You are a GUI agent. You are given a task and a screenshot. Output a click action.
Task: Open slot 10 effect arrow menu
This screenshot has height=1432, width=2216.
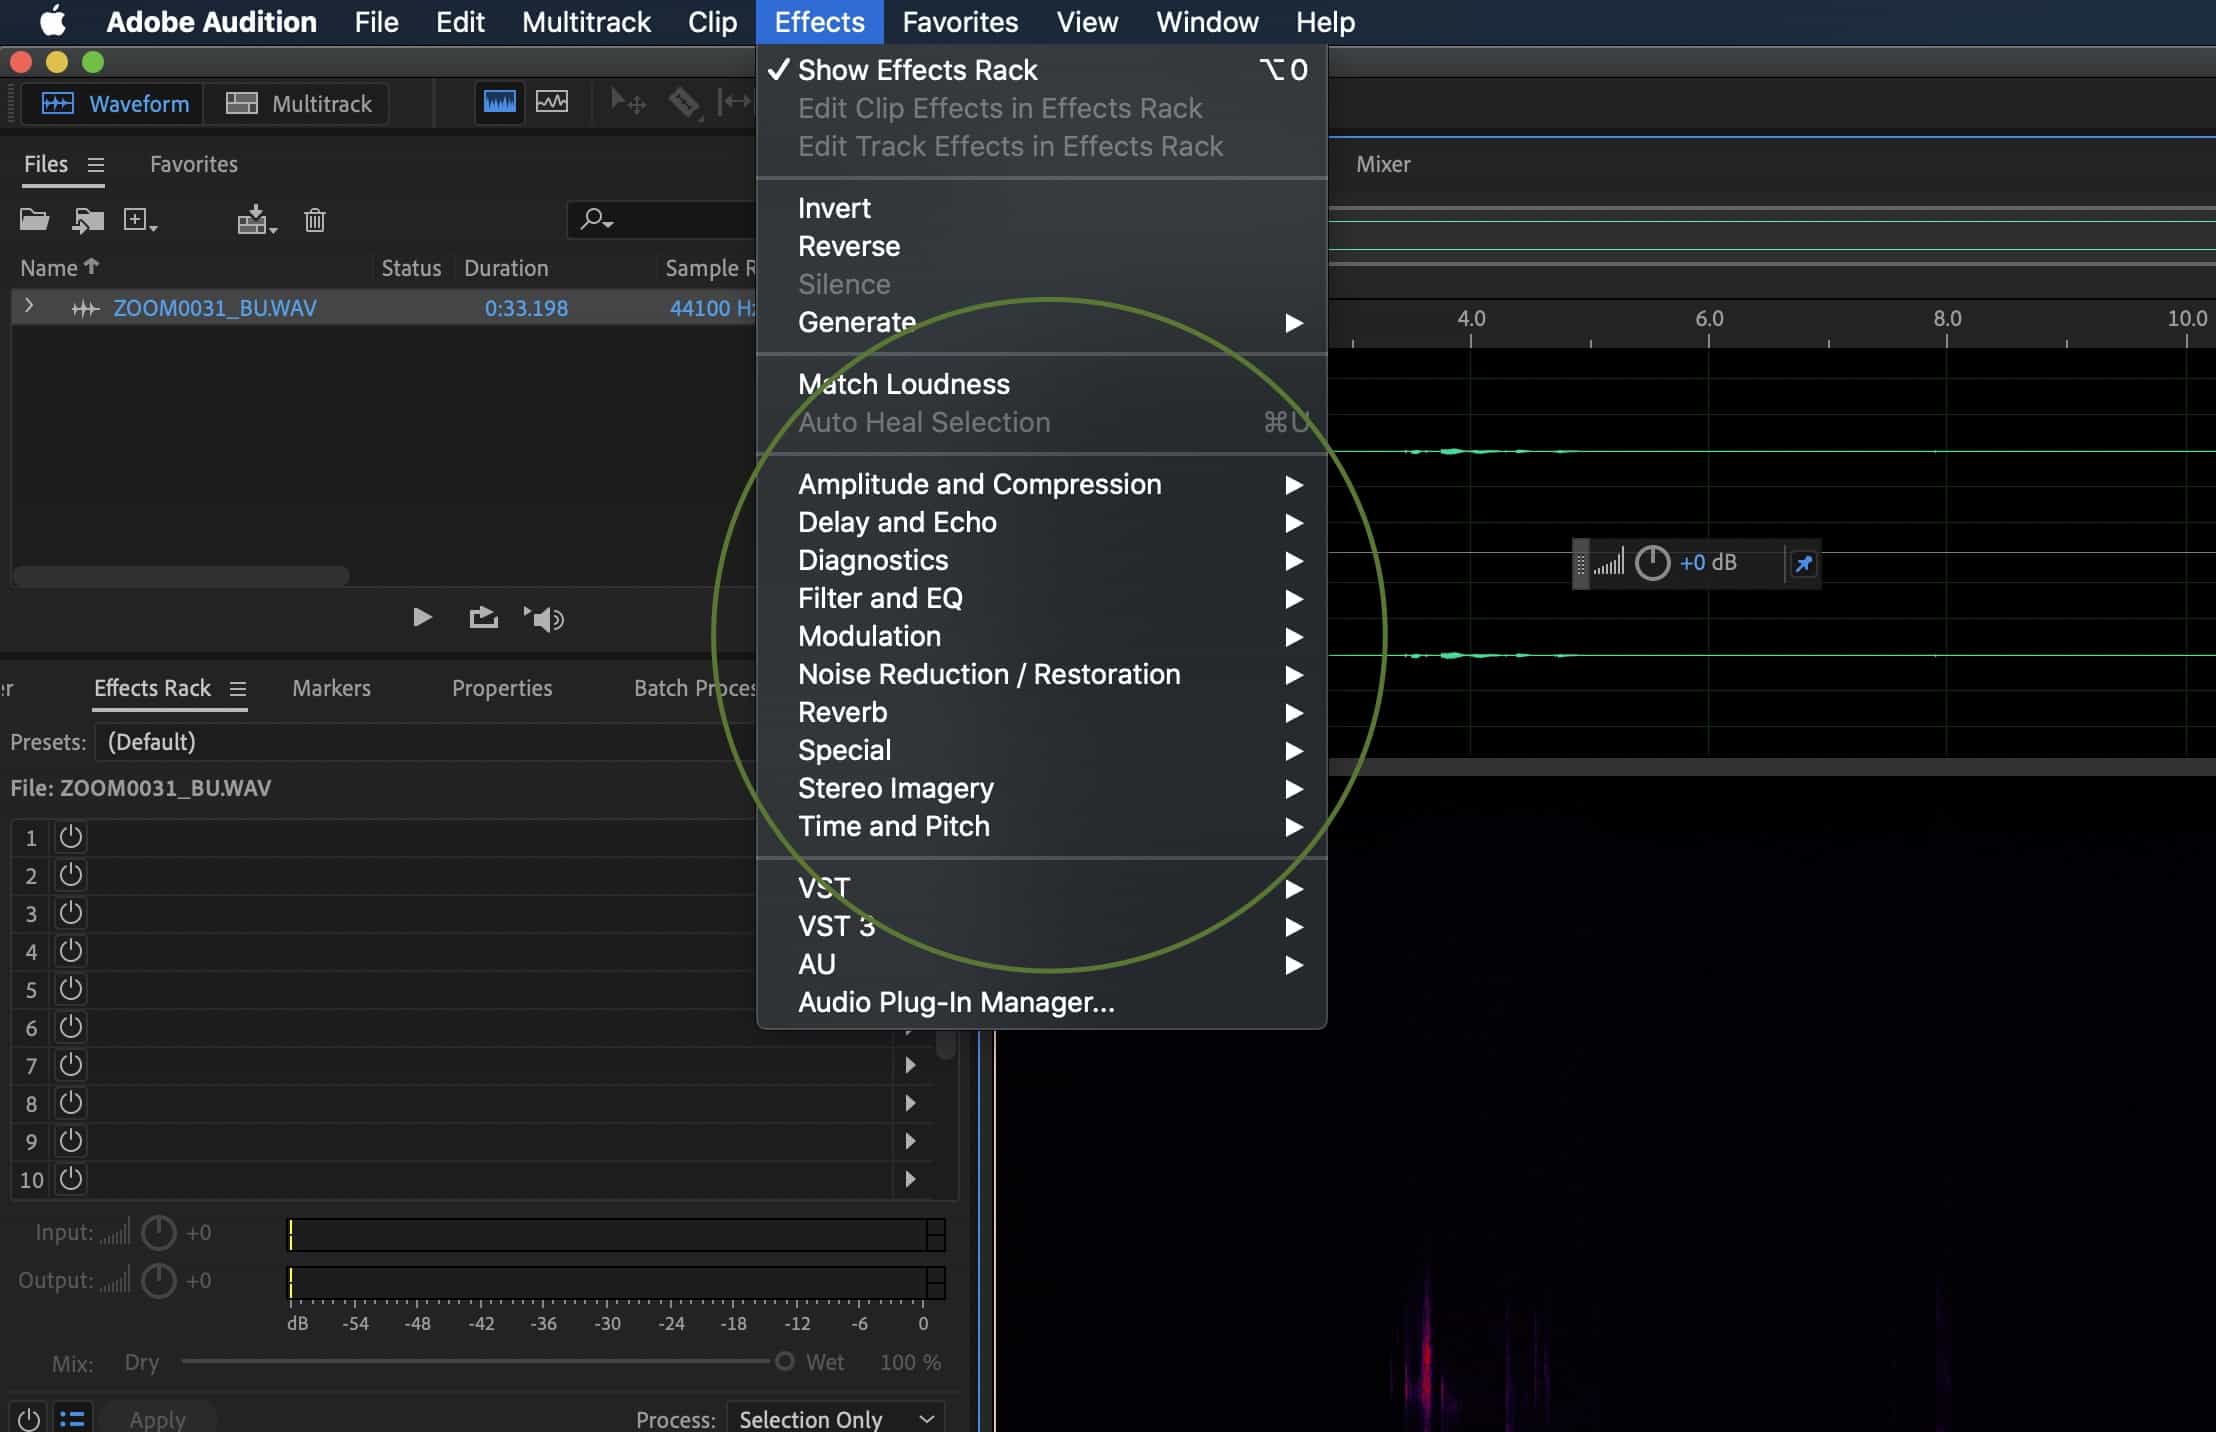click(x=910, y=1179)
